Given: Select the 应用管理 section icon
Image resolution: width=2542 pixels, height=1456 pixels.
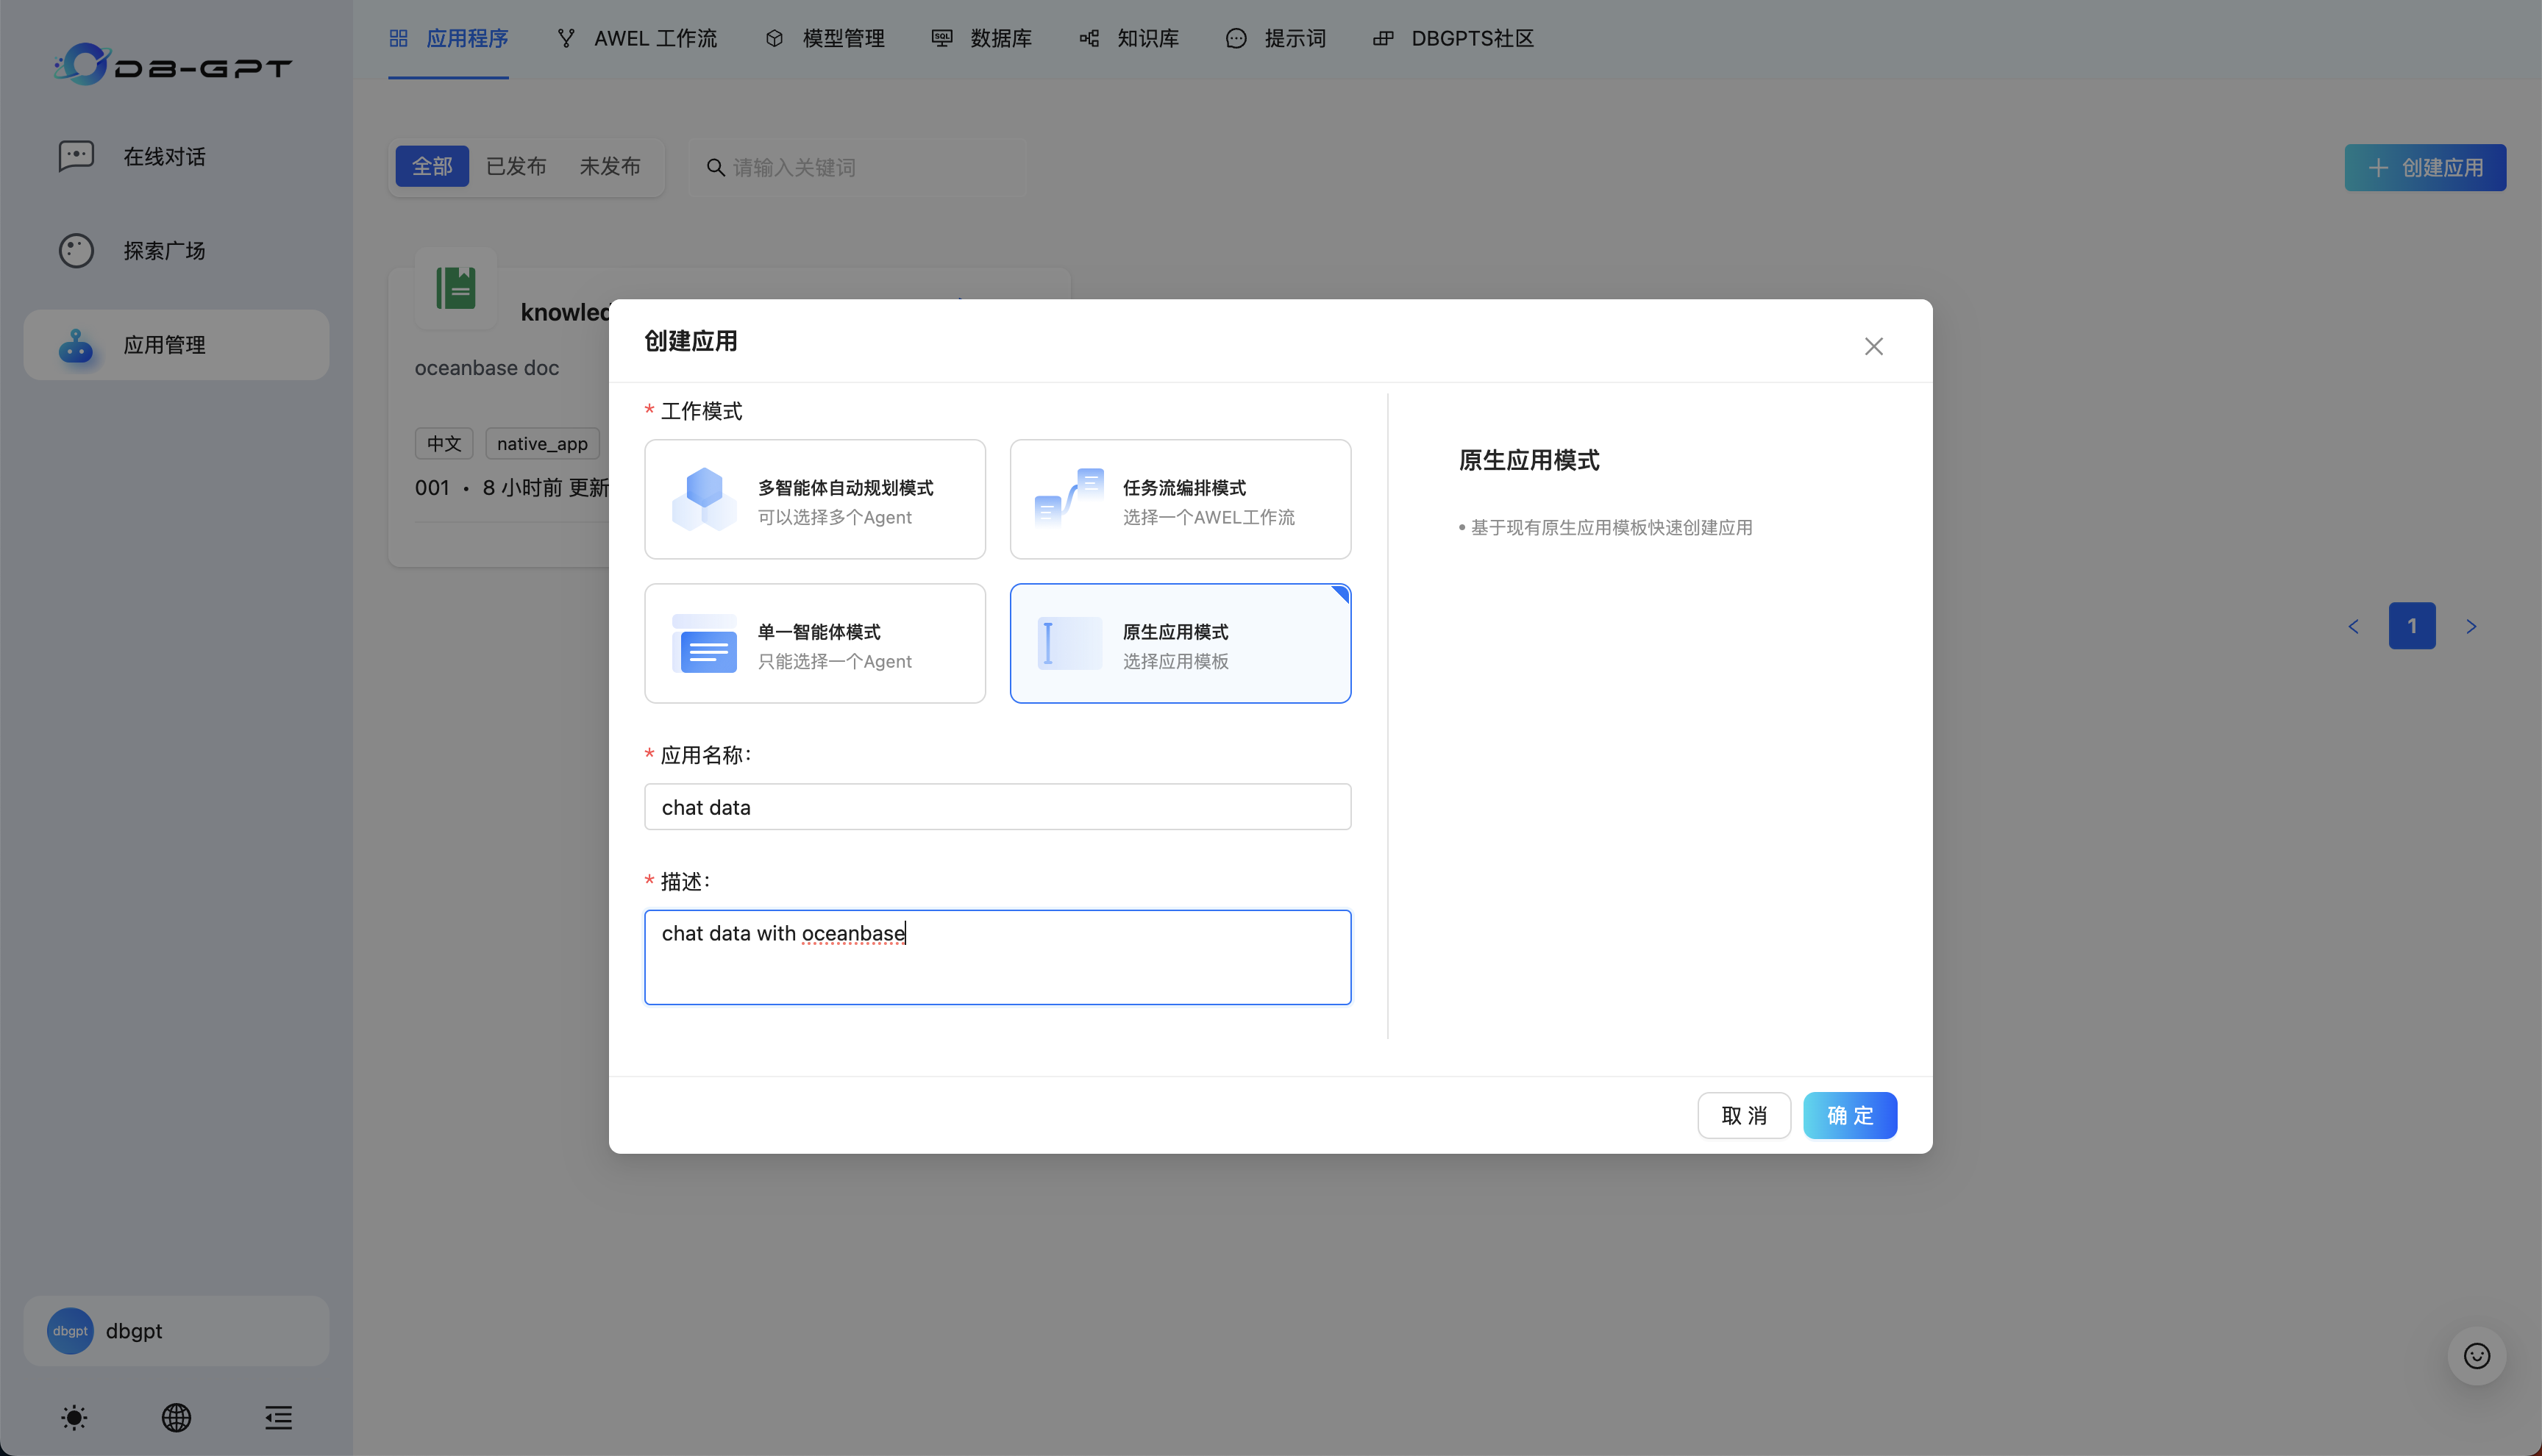Looking at the screenshot, I should 76,345.
